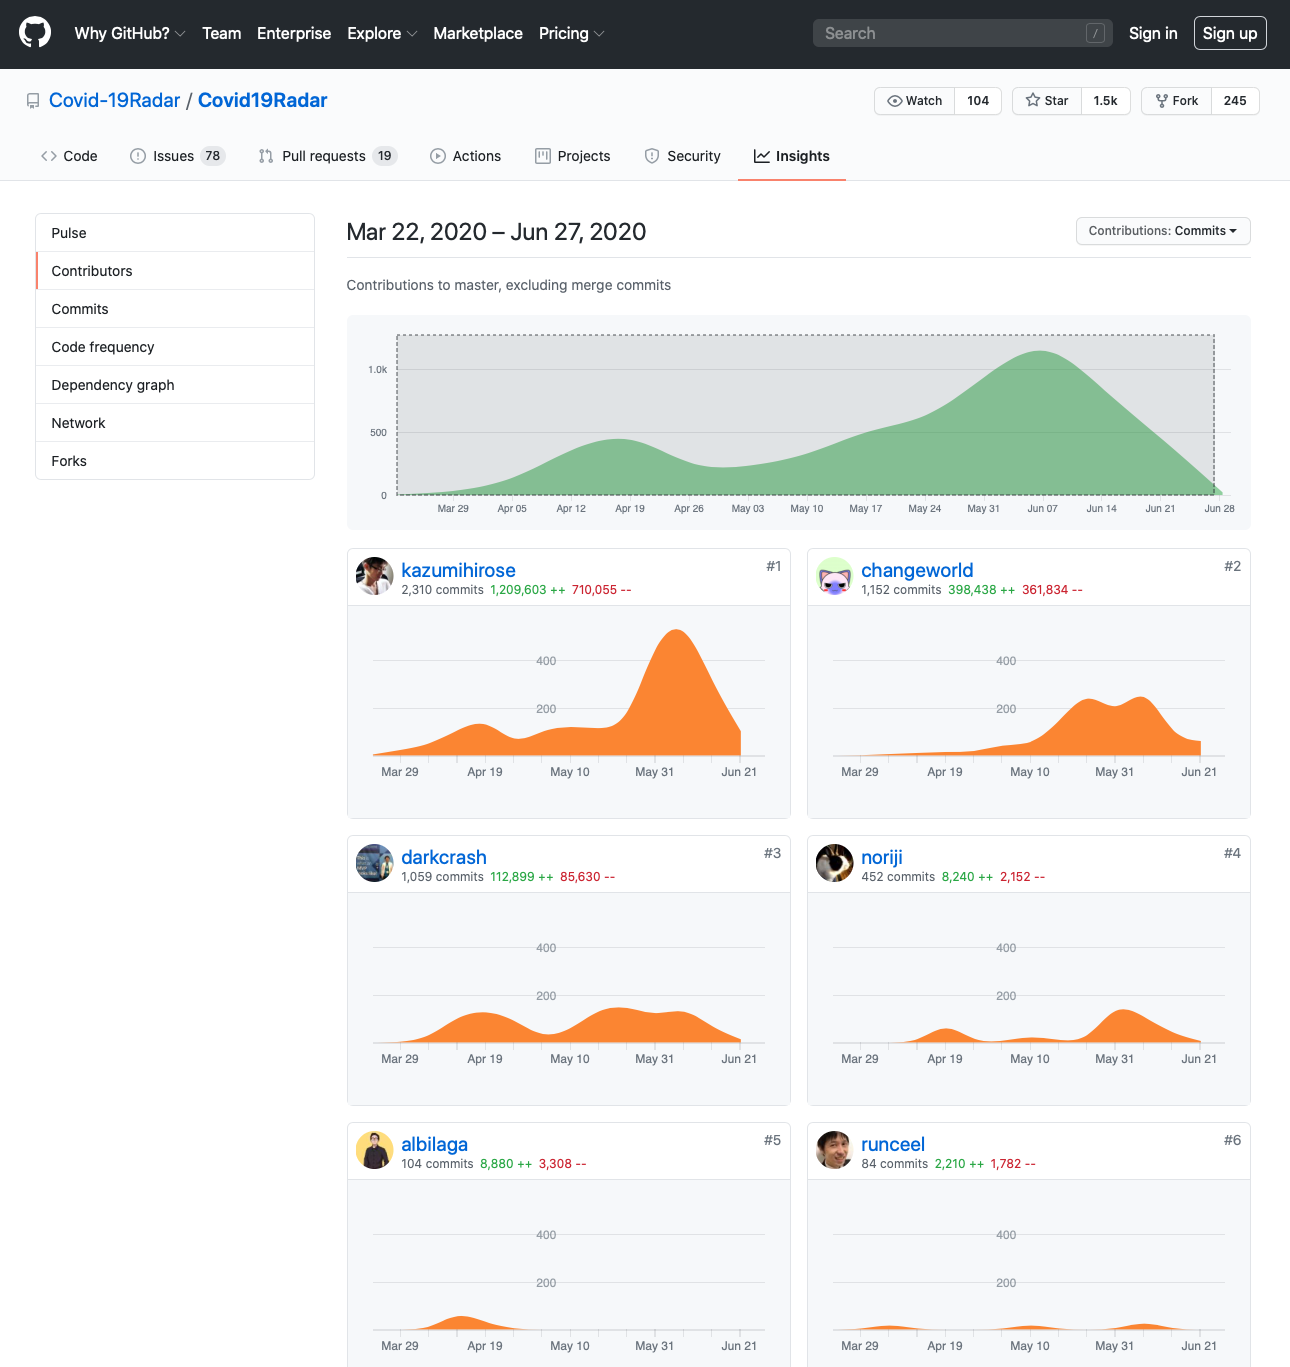This screenshot has height=1367, width=1290.
Task: Open the Marketplace link
Action: click(x=478, y=33)
